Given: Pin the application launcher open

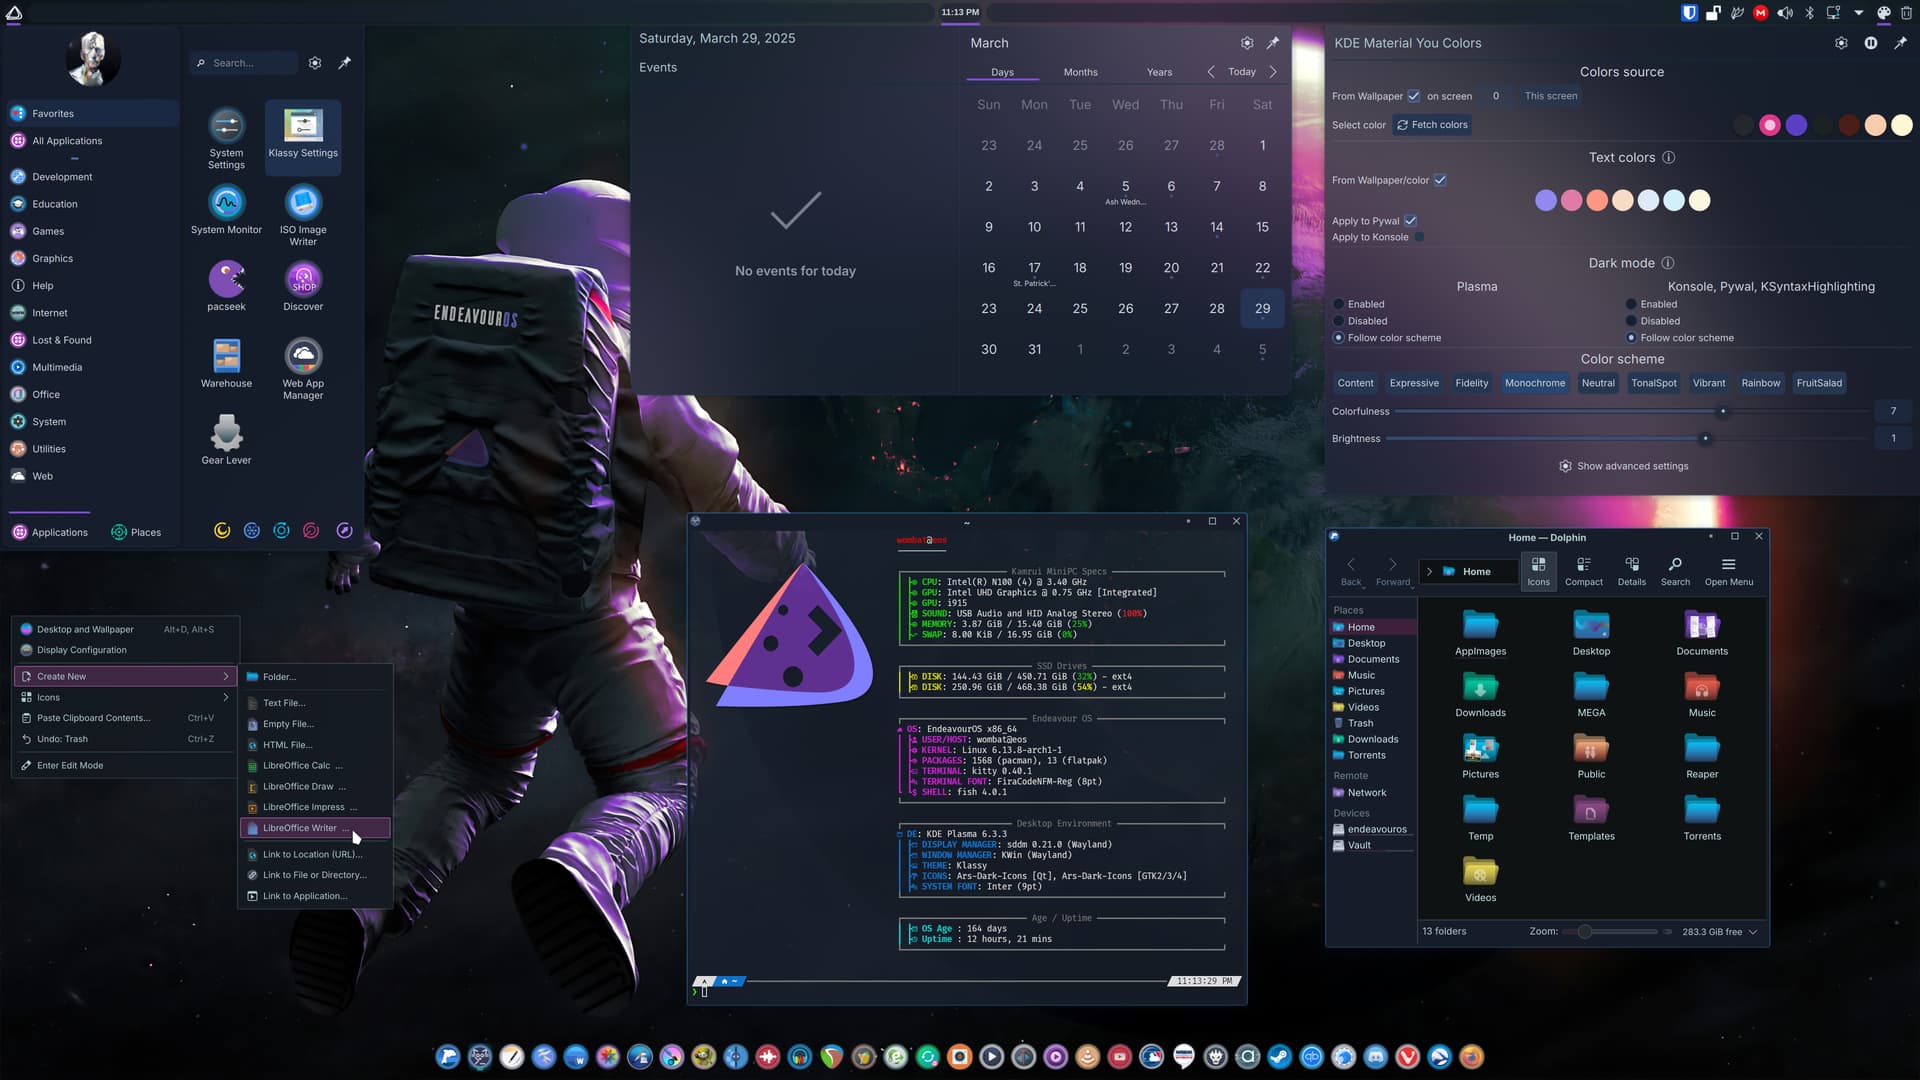Looking at the screenshot, I should (344, 63).
